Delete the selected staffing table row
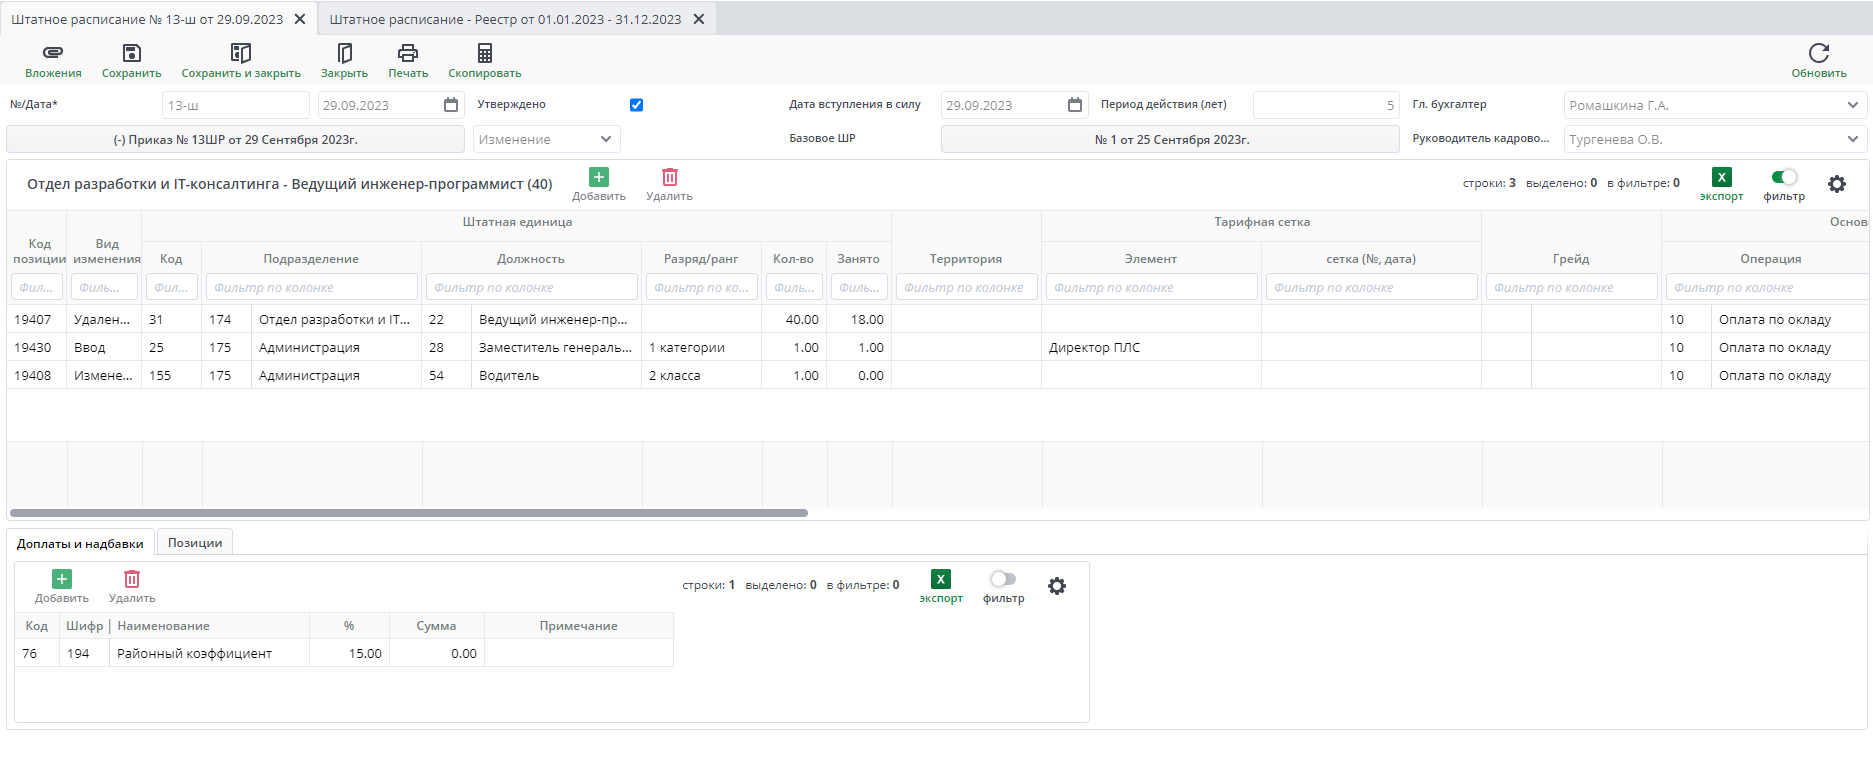This screenshot has width=1873, height=777. (x=670, y=177)
